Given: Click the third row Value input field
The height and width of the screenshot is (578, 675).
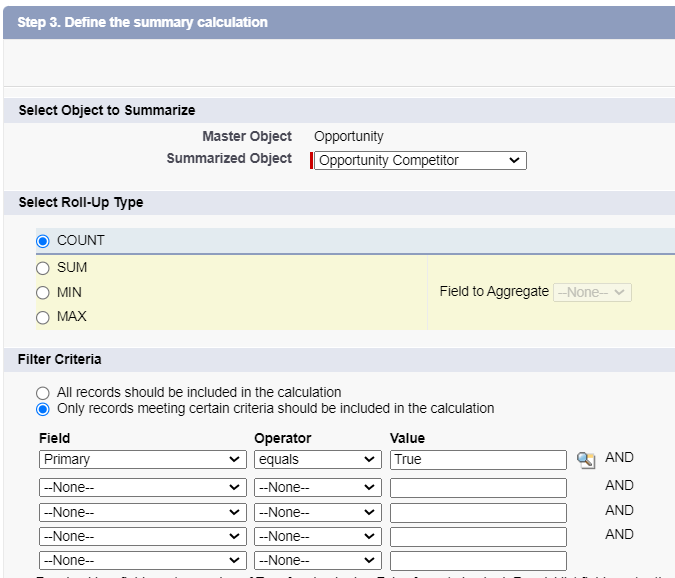Looking at the screenshot, I should coord(478,512).
